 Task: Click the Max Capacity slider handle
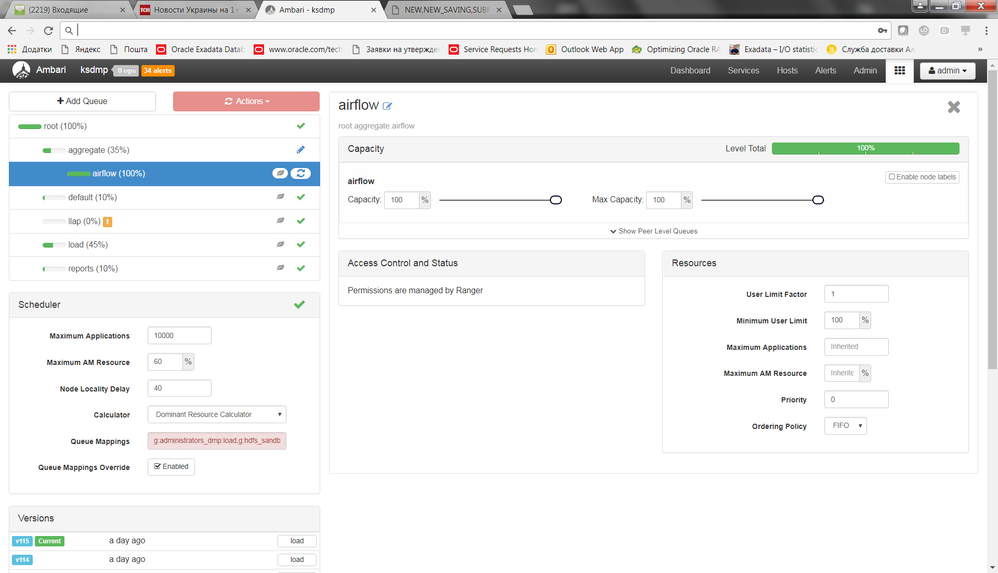click(818, 200)
